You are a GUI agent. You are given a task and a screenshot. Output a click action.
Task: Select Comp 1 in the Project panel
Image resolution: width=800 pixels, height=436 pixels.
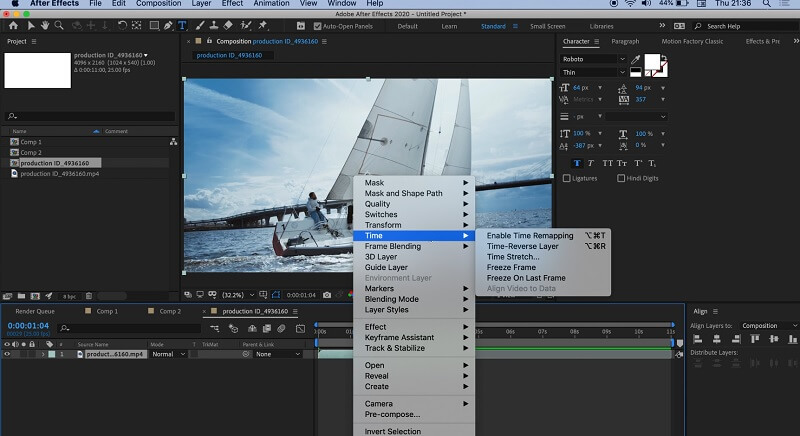click(x=31, y=142)
